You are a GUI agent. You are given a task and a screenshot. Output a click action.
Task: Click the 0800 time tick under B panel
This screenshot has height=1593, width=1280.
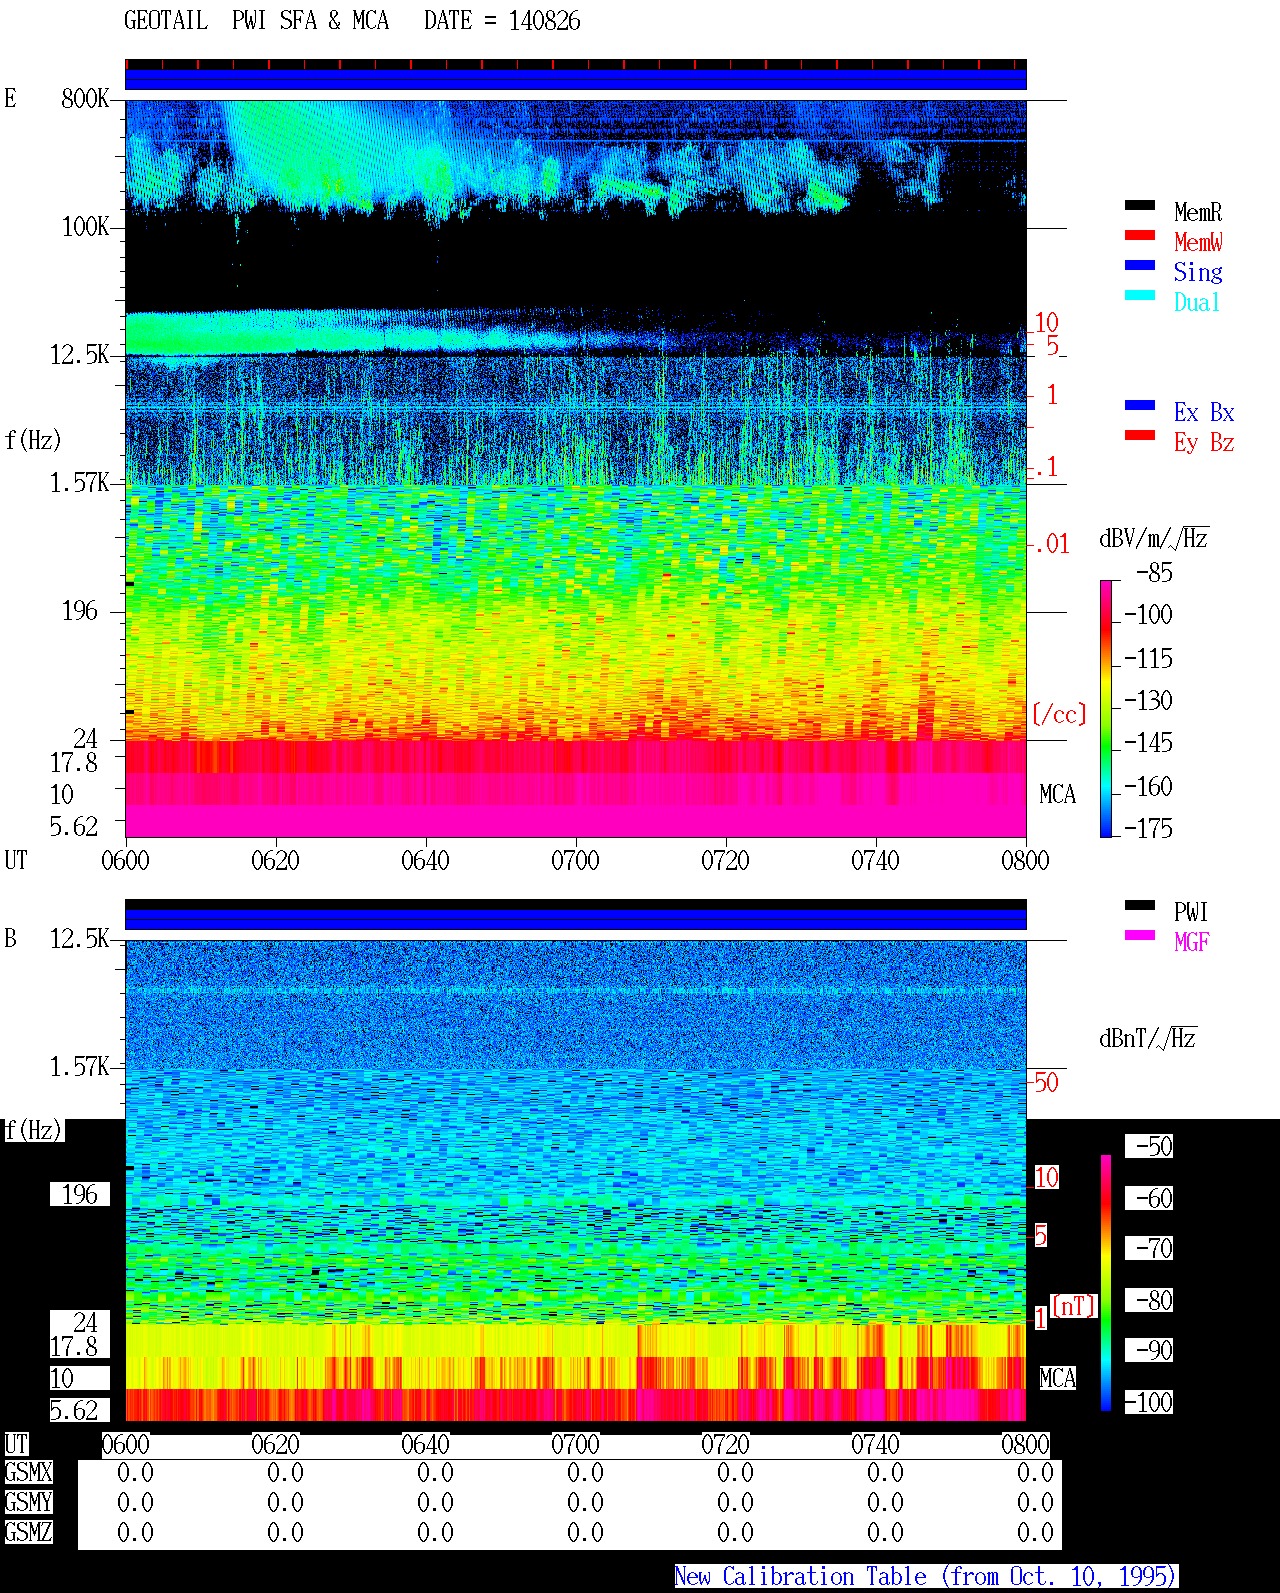(x=1025, y=1445)
